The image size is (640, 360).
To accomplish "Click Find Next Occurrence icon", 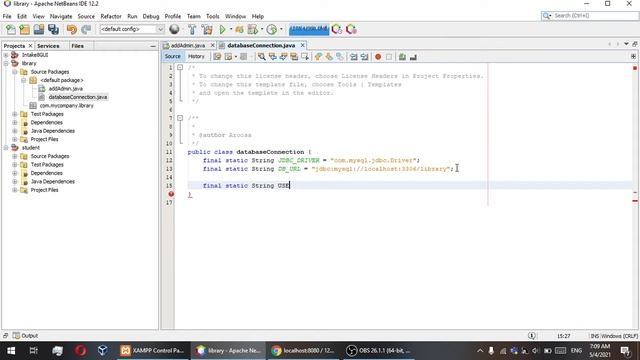I will pyautogui.click(x=283, y=57).
